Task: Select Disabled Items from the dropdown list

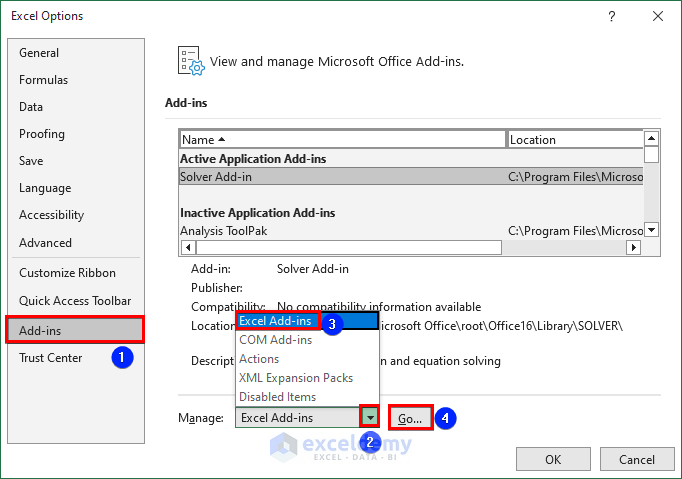Action: (x=278, y=397)
